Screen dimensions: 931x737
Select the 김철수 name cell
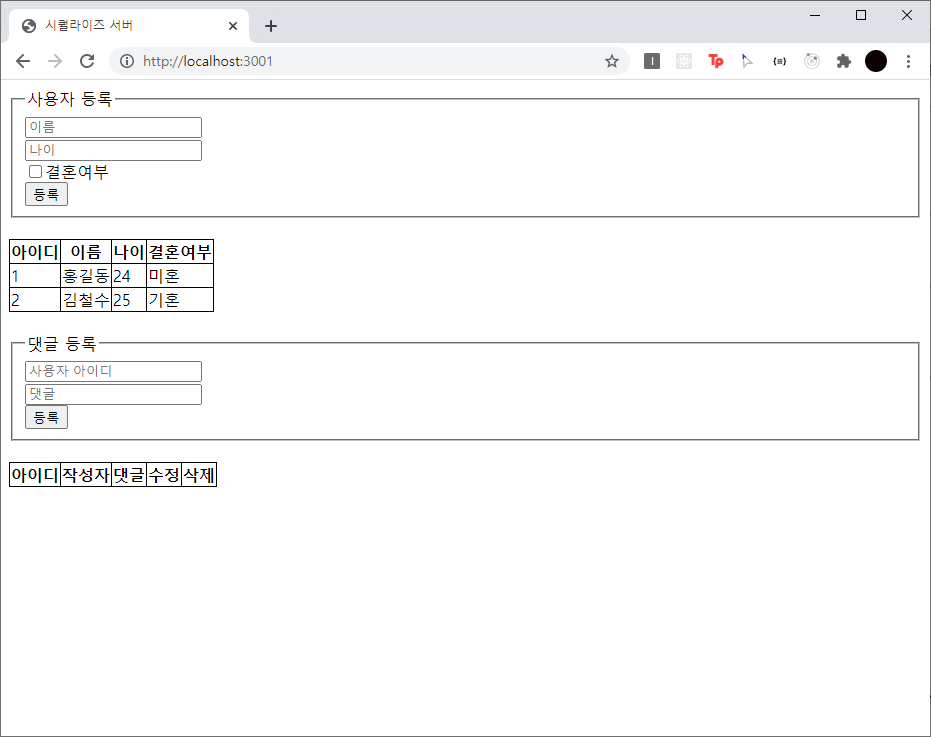click(86, 300)
